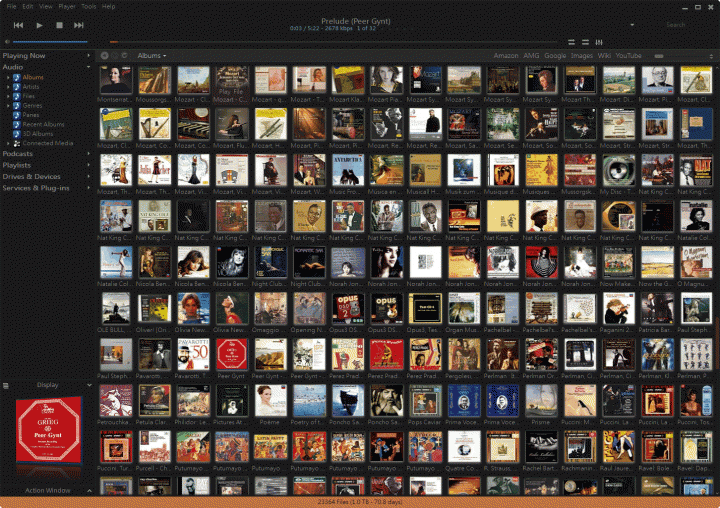Open the View menu
The height and width of the screenshot is (508, 720).
(x=45, y=6)
